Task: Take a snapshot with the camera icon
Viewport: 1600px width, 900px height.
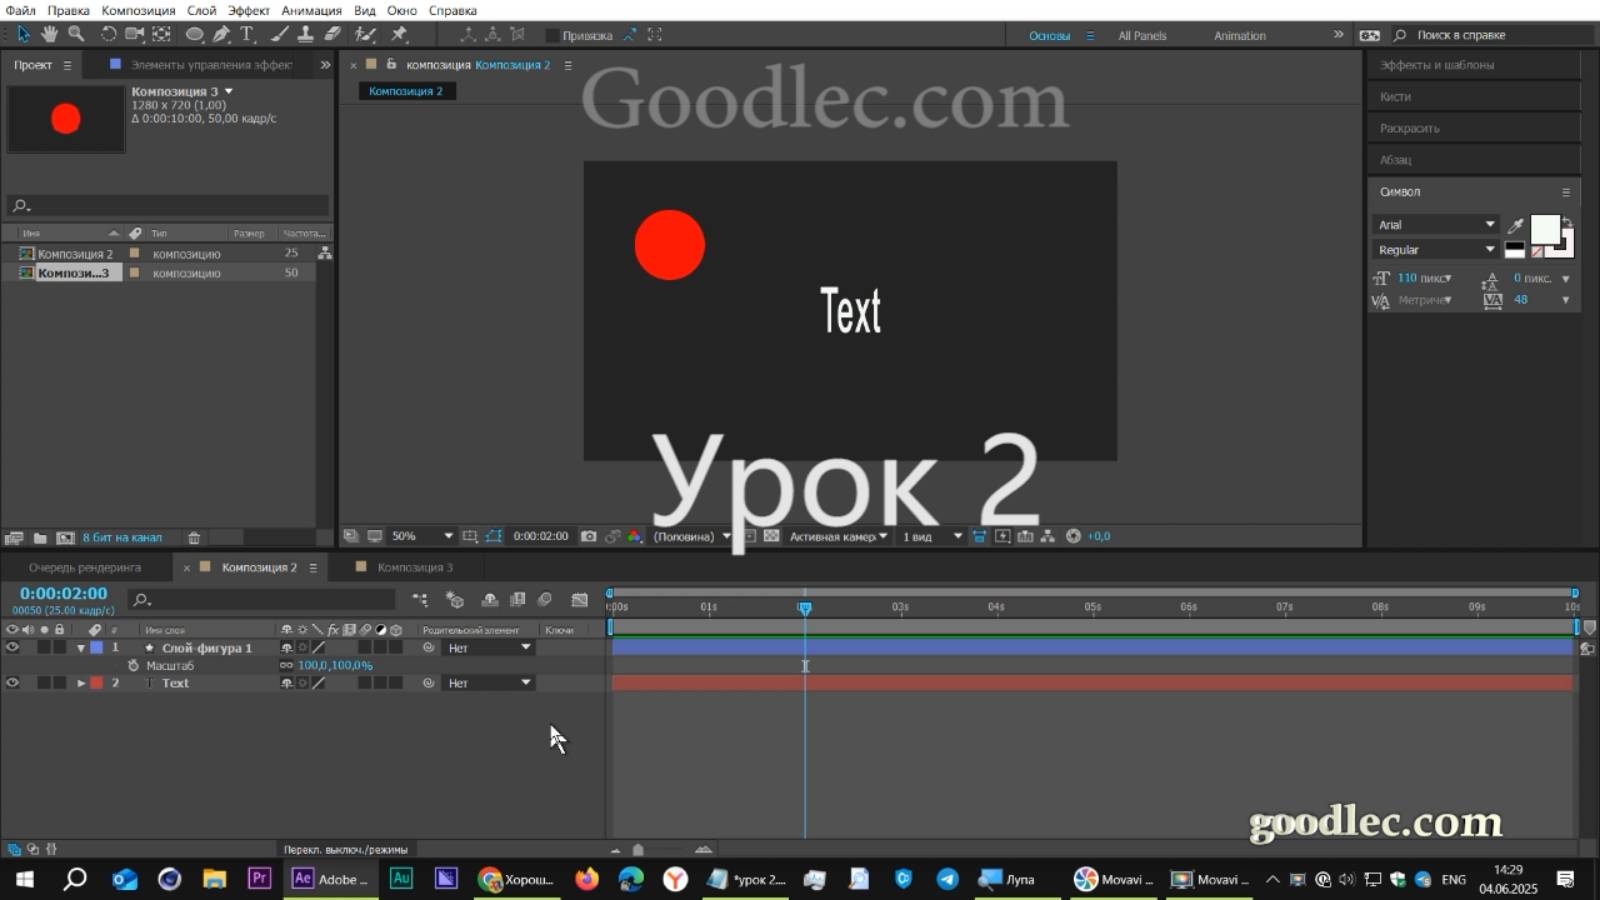Action: click(588, 536)
